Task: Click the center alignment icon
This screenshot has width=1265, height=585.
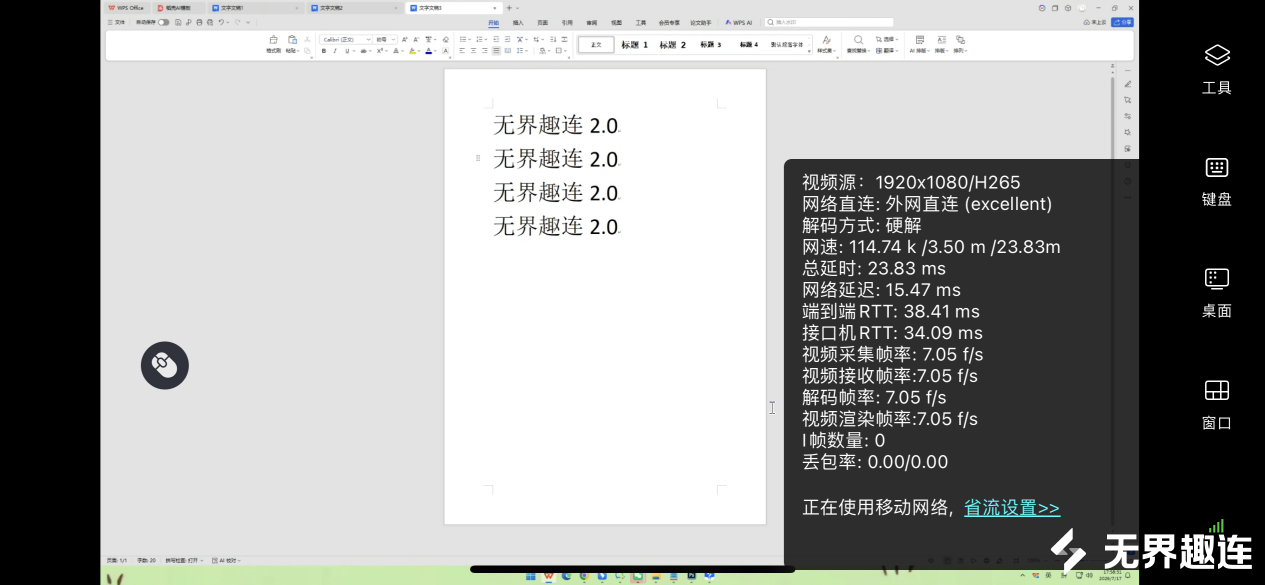Action: click(473, 51)
